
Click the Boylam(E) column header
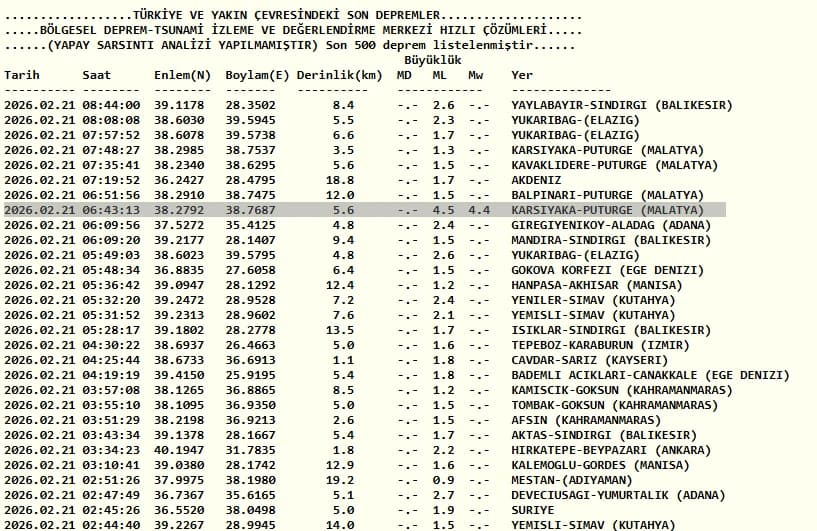click(x=257, y=75)
